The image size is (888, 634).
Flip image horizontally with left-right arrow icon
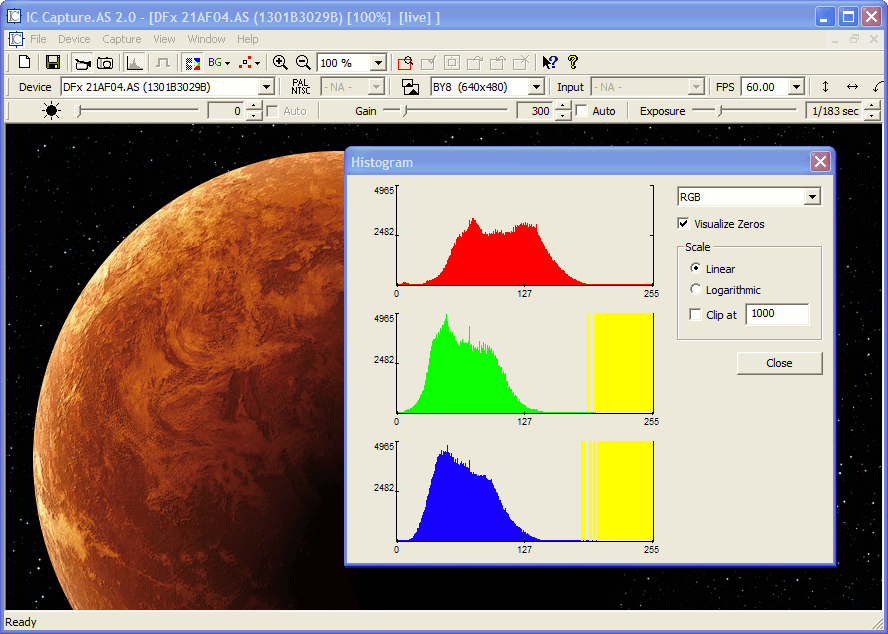click(x=852, y=87)
